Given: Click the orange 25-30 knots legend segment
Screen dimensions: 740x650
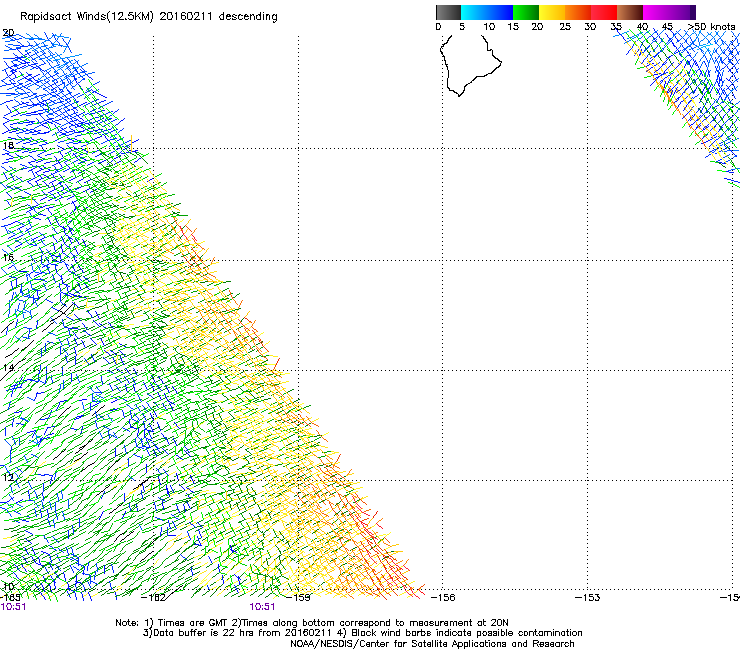Looking at the screenshot, I should click(x=578, y=12).
